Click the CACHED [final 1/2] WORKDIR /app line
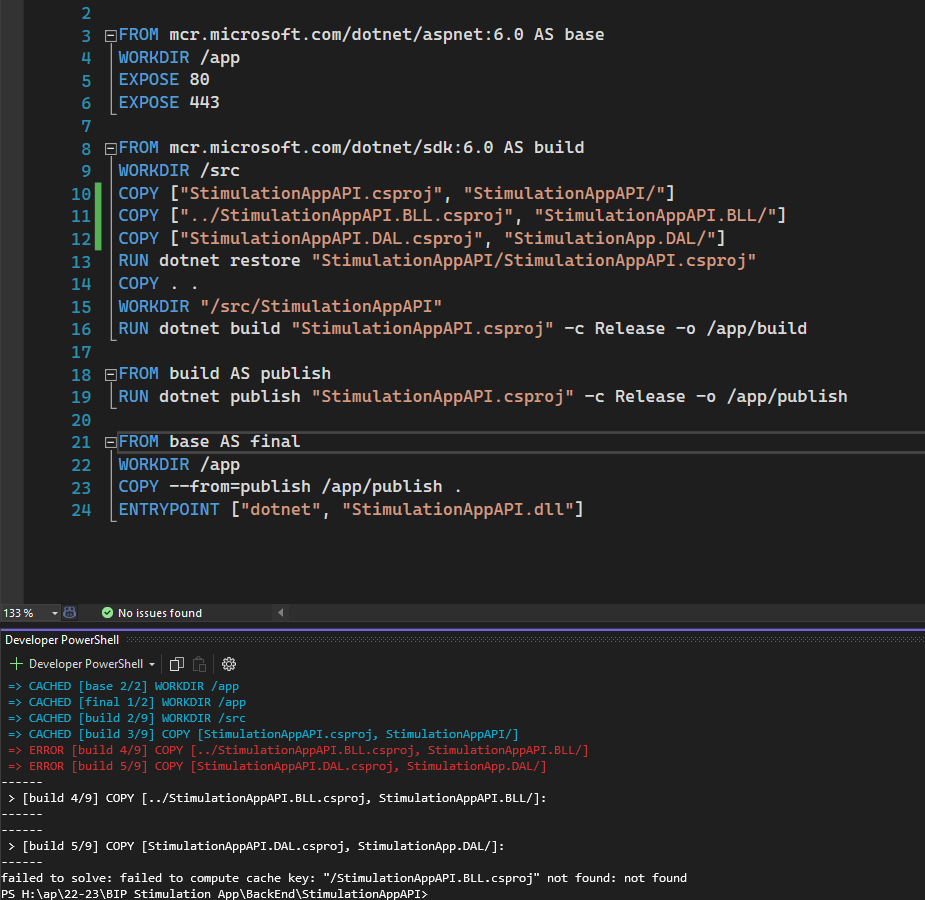Screen dimensions: 925x900 tap(127, 702)
